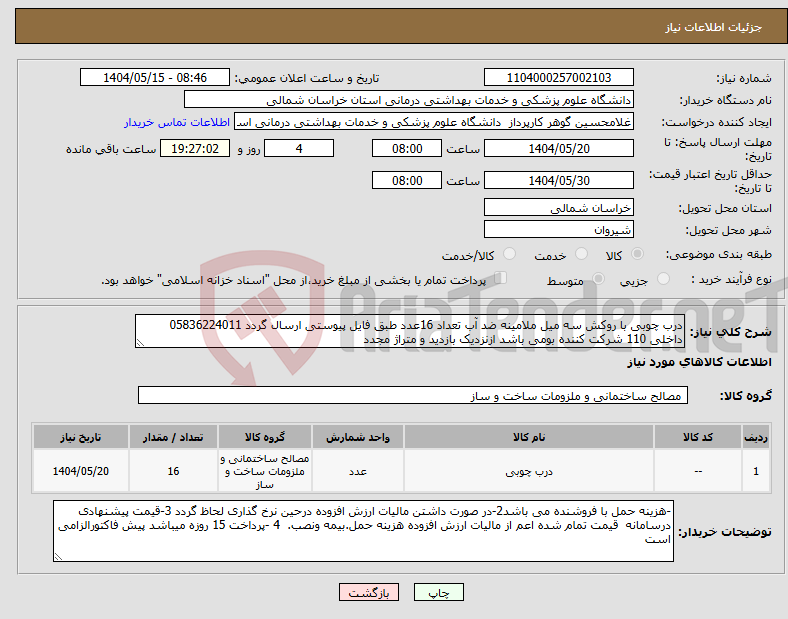Click the row number cell 1
Screen dimensions: 788x619
756,471
